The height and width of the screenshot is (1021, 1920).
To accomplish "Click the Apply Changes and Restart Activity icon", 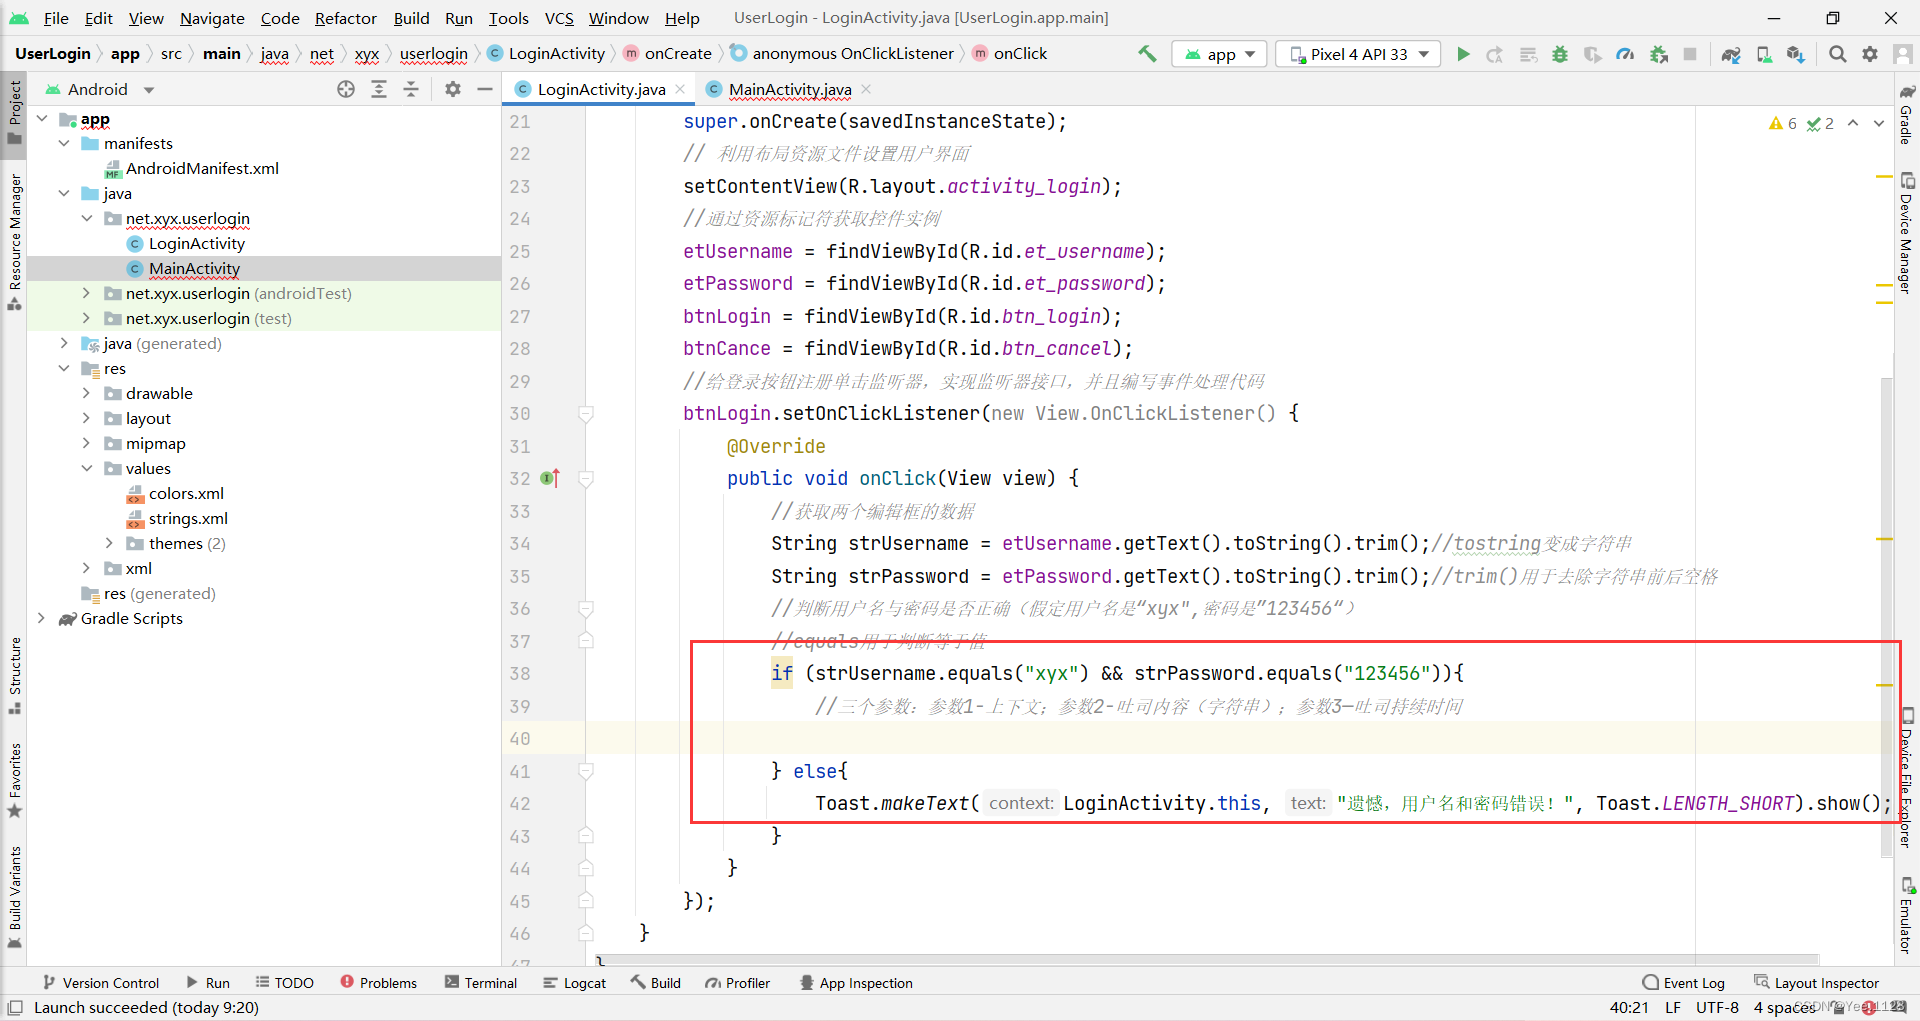I will (x=1495, y=54).
